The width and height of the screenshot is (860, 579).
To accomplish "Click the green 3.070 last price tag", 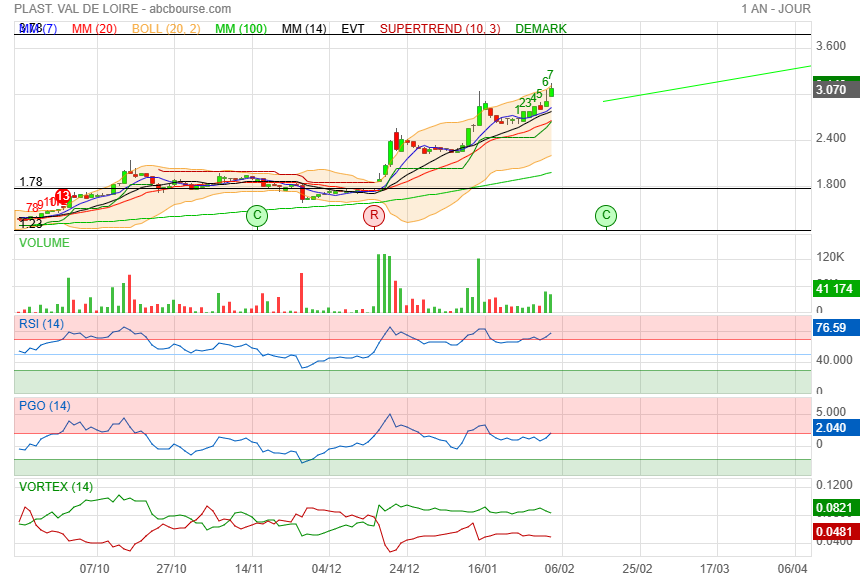I will click(x=831, y=89).
